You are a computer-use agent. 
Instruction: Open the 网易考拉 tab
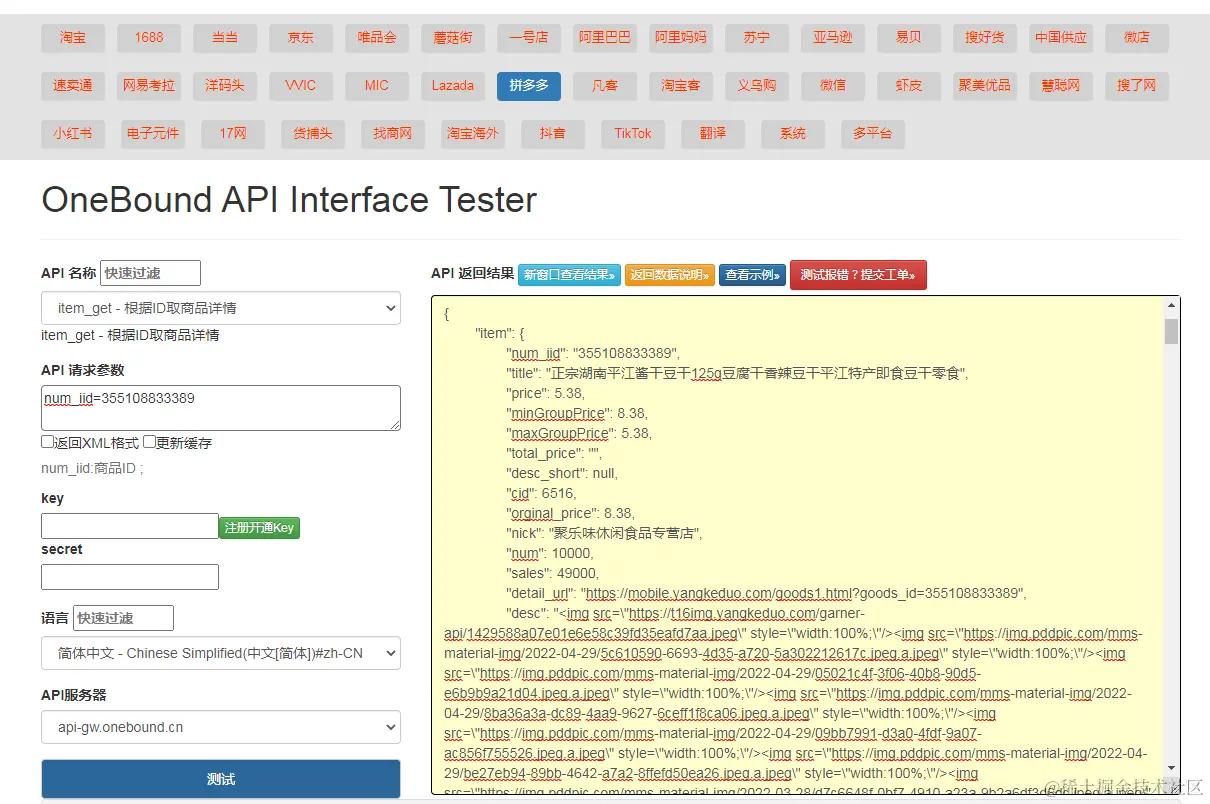tap(149, 86)
